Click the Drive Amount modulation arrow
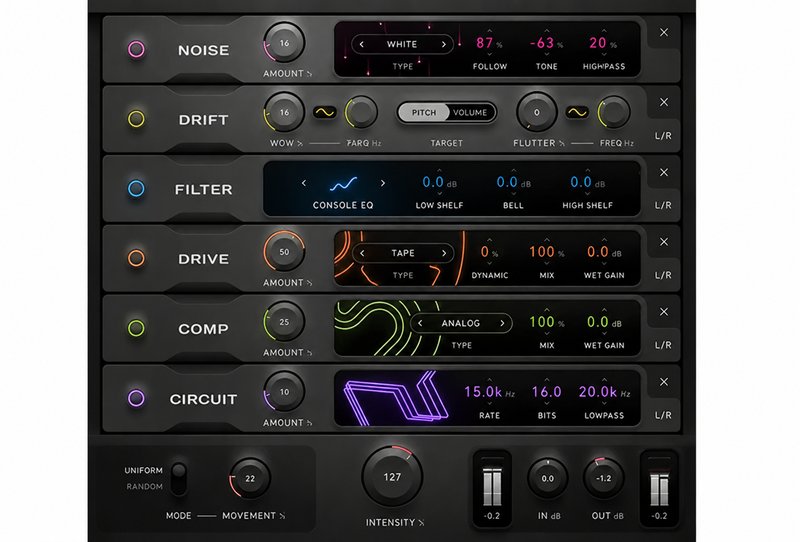The height and width of the screenshot is (542, 800). pyautogui.click(x=309, y=283)
